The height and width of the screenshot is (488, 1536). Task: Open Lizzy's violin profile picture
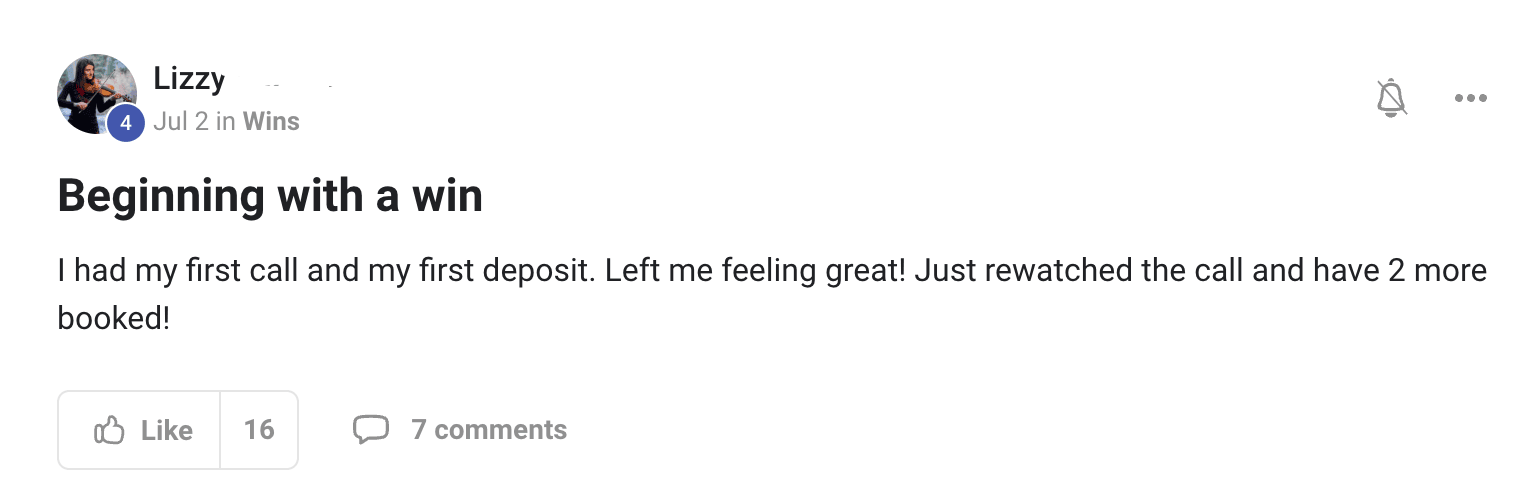(x=95, y=90)
